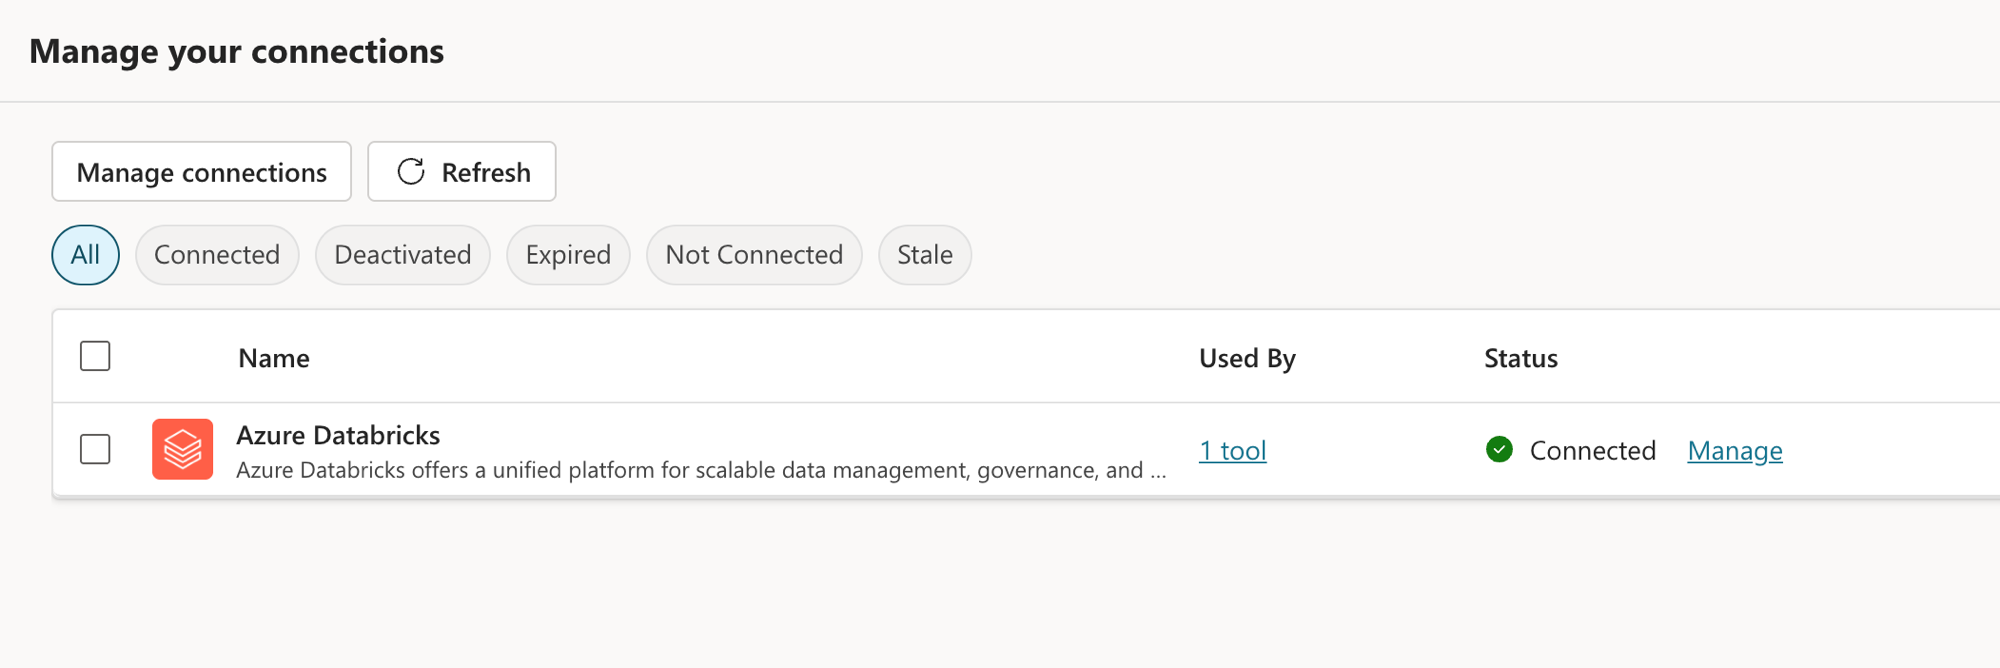The width and height of the screenshot is (2000, 668).
Task: Show Not Connected connections
Action: tap(754, 255)
